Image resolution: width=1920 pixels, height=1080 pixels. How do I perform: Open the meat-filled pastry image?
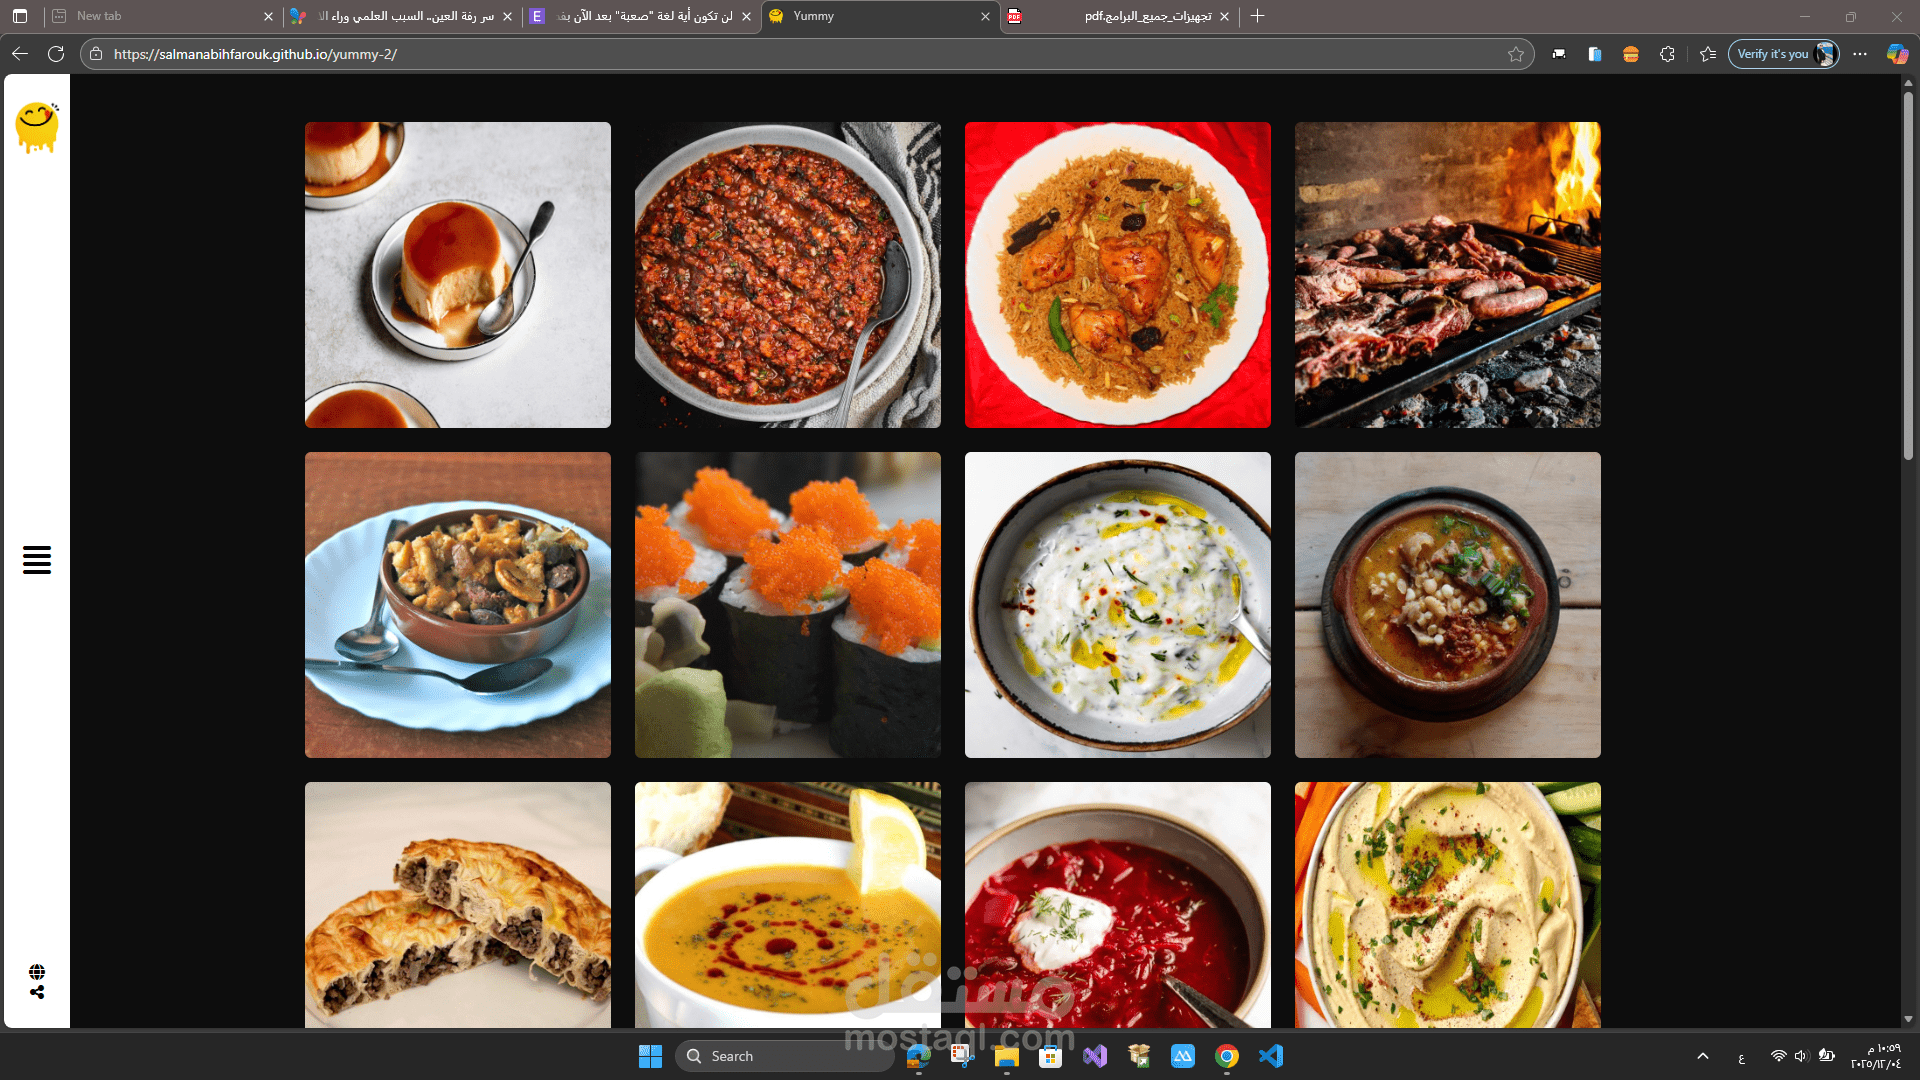458,905
